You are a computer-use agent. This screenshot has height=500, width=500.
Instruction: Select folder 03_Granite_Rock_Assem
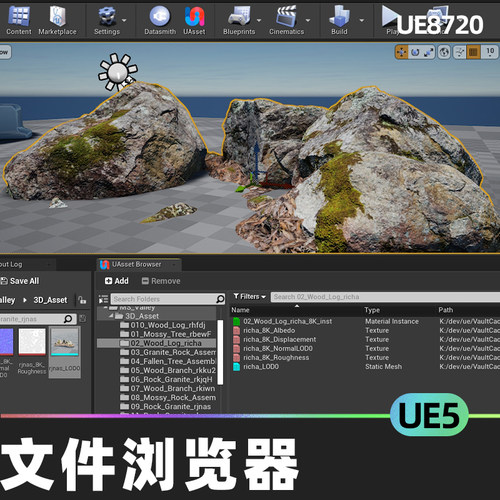click(x=168, y=352)
